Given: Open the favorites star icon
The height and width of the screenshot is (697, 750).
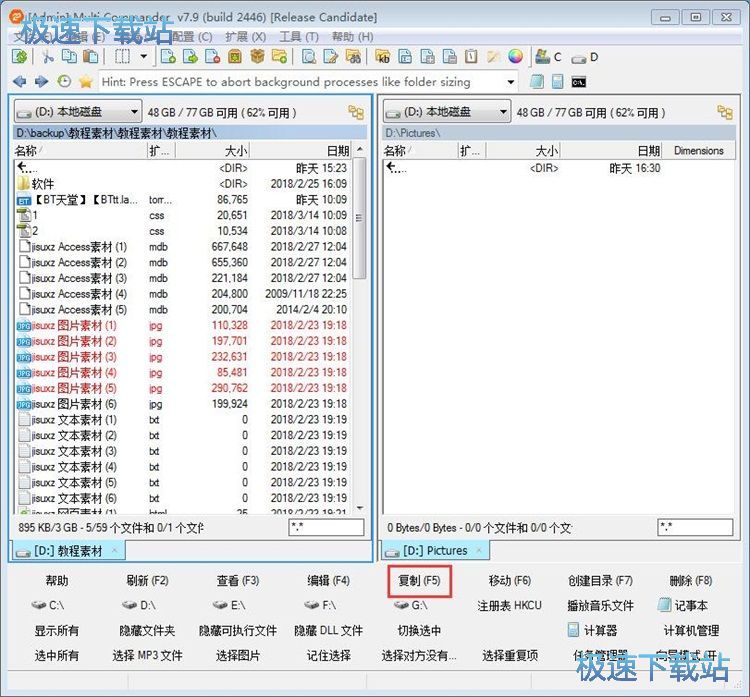Looking at the screenshot, I should [86, 82].
